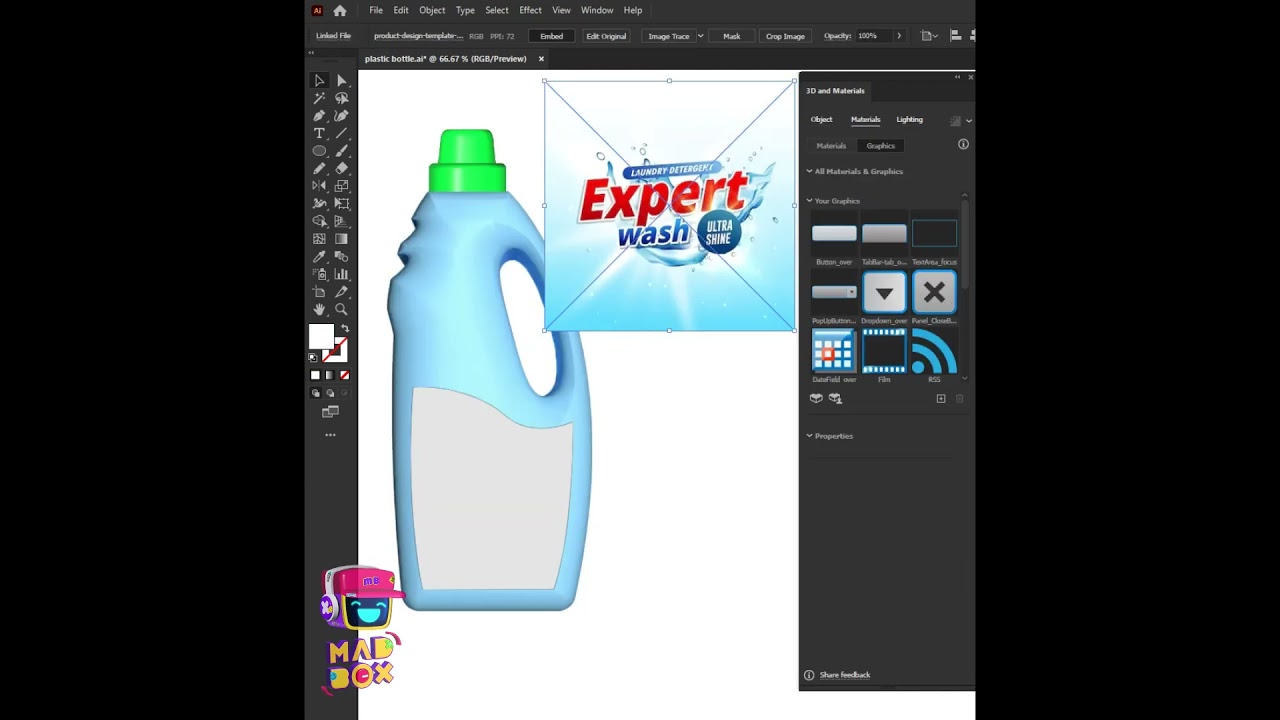Viewport: 1280px width, 720px height.
Task: Select the Width tool
Action: [x=319, y=203]
